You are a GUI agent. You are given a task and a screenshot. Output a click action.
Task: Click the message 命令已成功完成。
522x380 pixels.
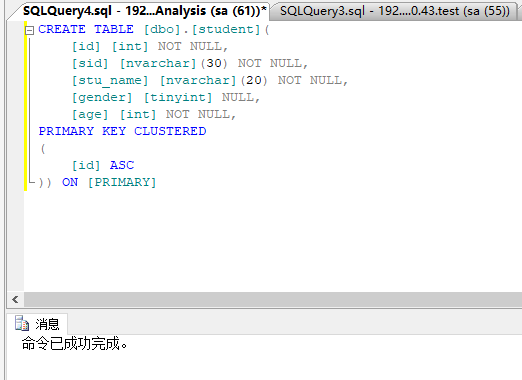click(x=75, y=343)
